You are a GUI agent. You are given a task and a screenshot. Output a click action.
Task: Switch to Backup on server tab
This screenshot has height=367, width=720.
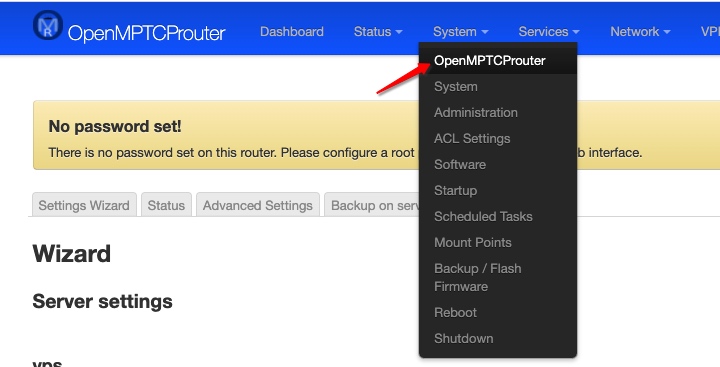click(372, 205)
